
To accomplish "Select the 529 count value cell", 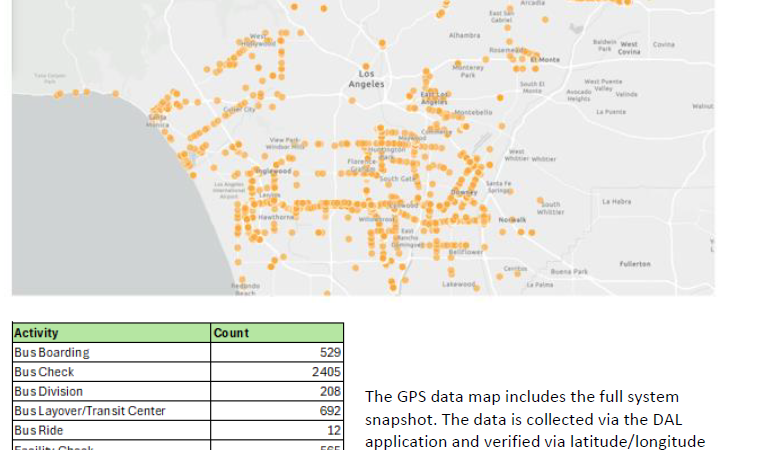I will 277,353.
